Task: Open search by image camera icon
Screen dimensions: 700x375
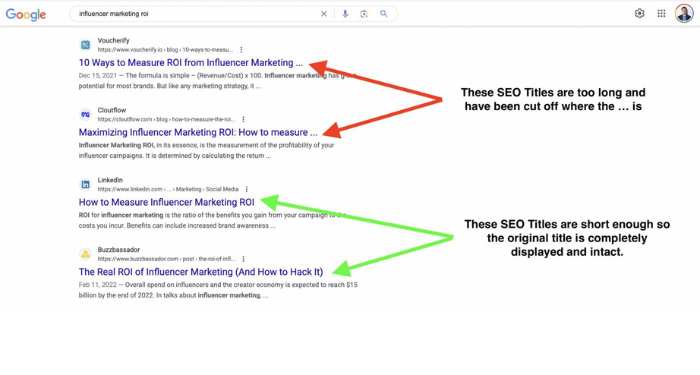Action: pyautogui.click(x=364, y=14)
